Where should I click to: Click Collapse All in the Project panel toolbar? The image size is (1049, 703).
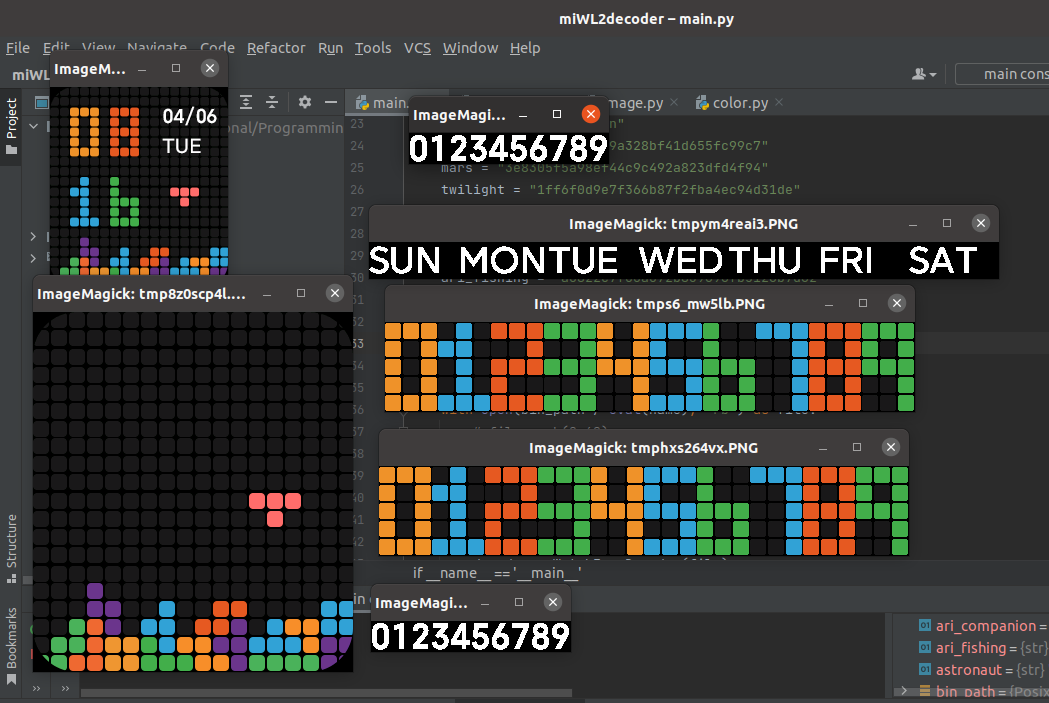point(272,102)
